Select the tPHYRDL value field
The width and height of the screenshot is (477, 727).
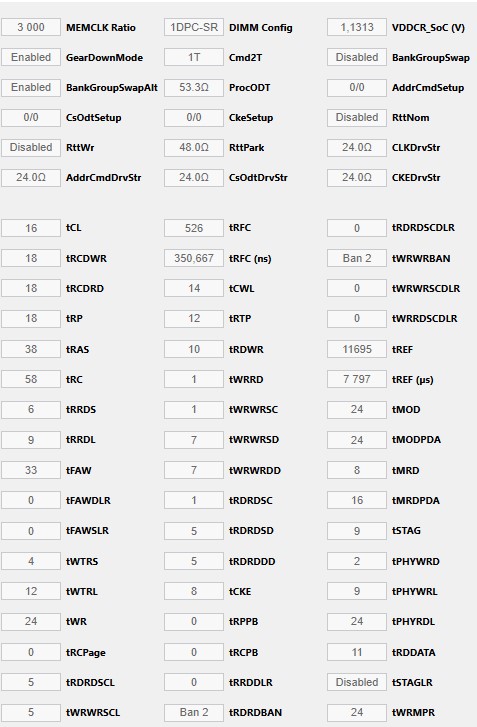point(357,621)
